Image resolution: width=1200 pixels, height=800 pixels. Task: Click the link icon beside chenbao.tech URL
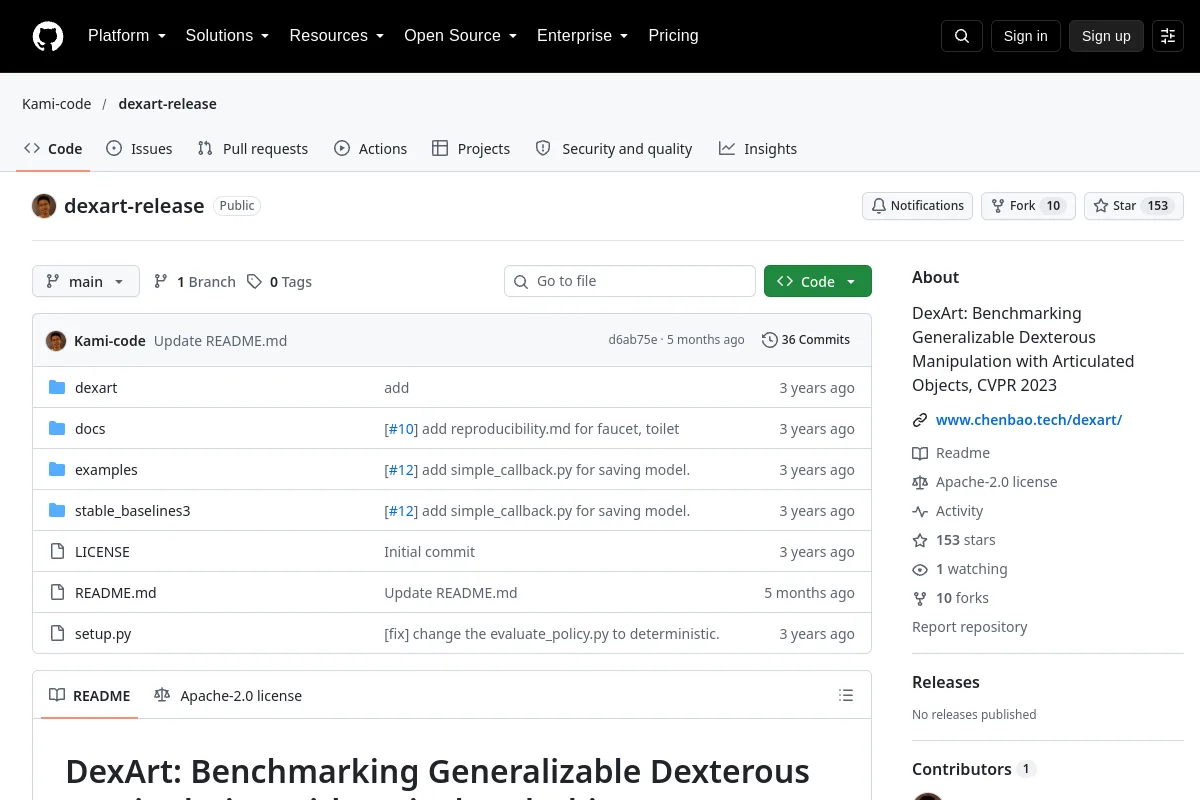coord(920,420)
